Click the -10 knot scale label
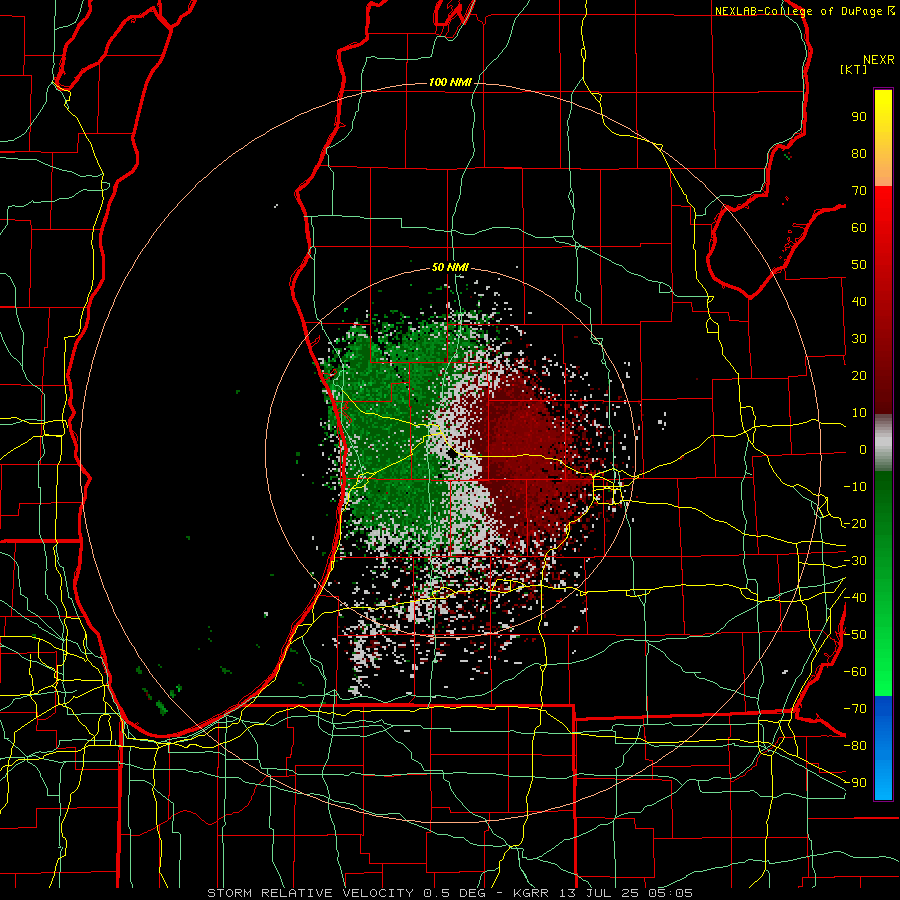 point(855,487)
